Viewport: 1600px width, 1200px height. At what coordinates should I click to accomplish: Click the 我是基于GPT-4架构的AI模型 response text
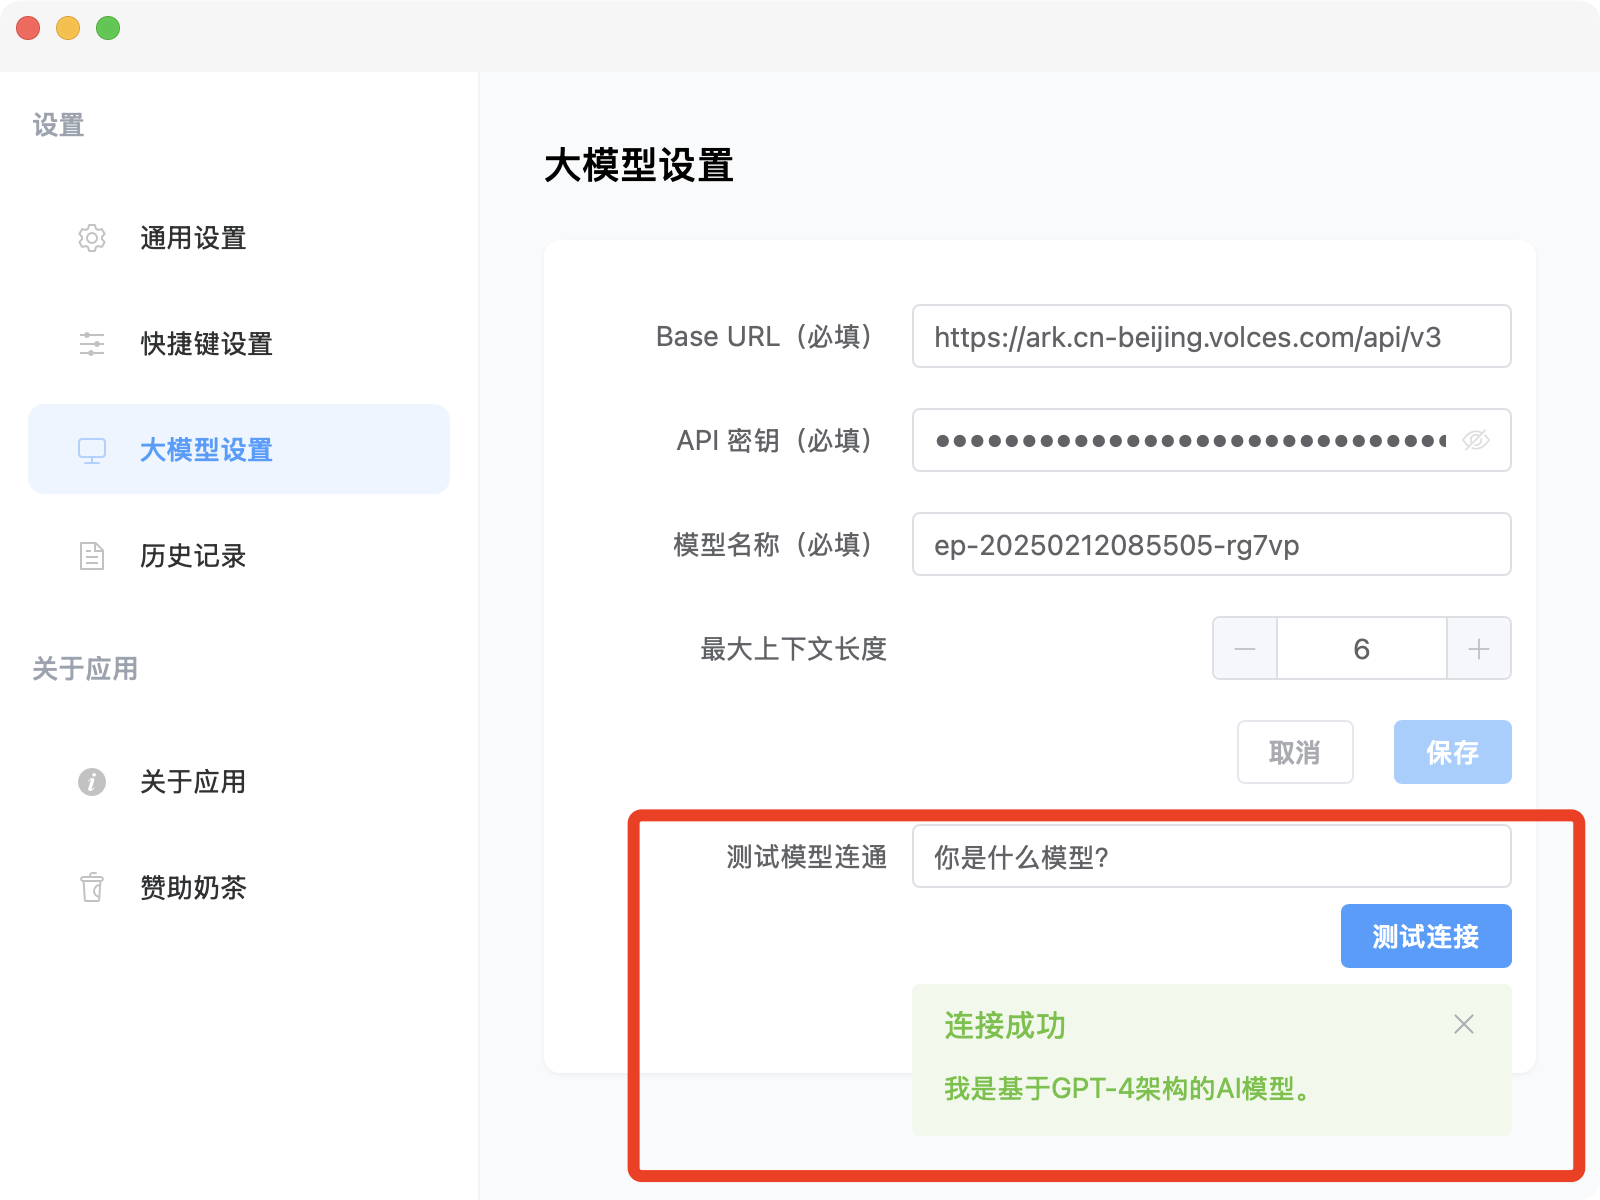pos(1129,1088)
